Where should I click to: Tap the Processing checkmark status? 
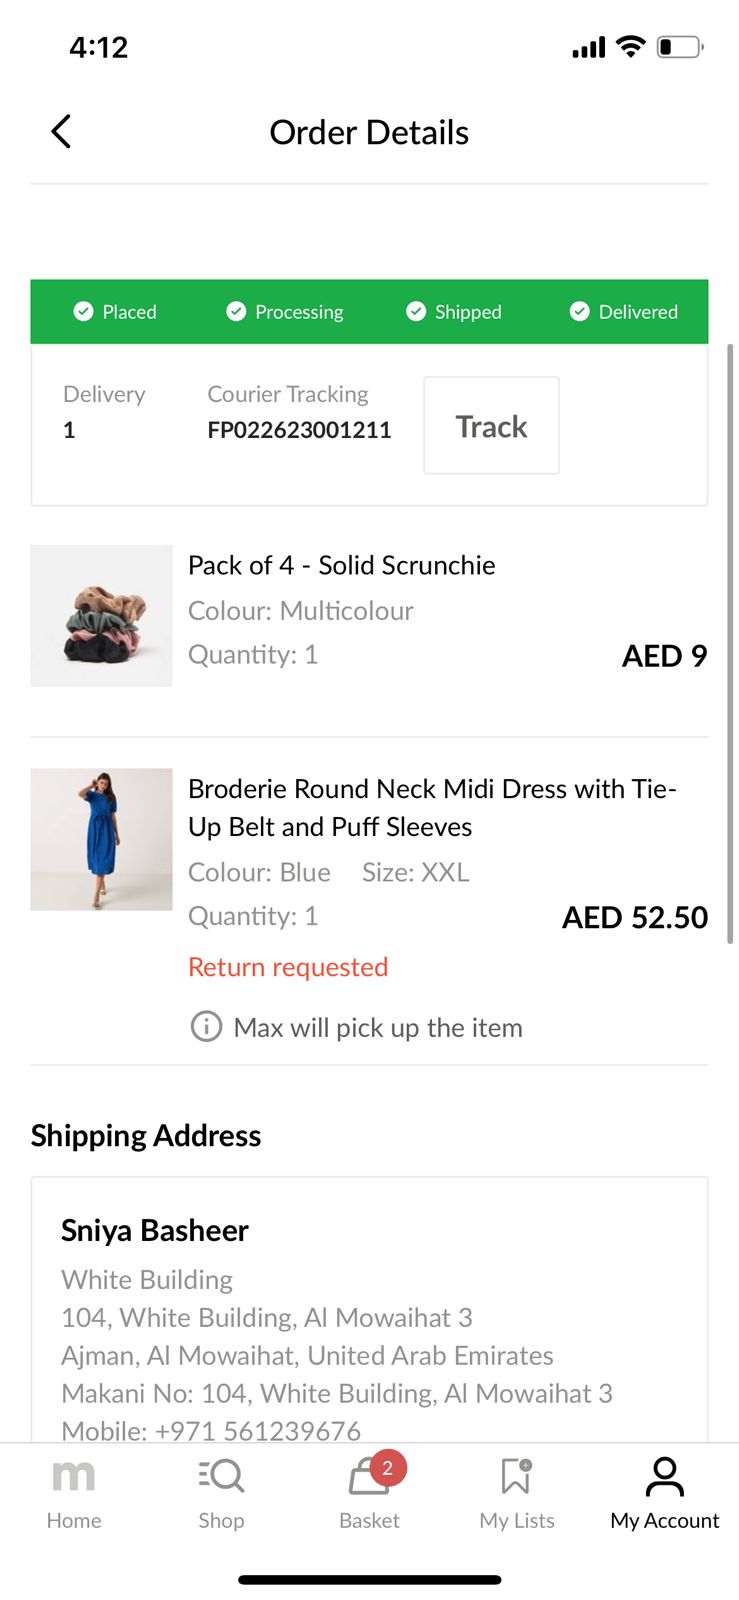click(236, 312)
